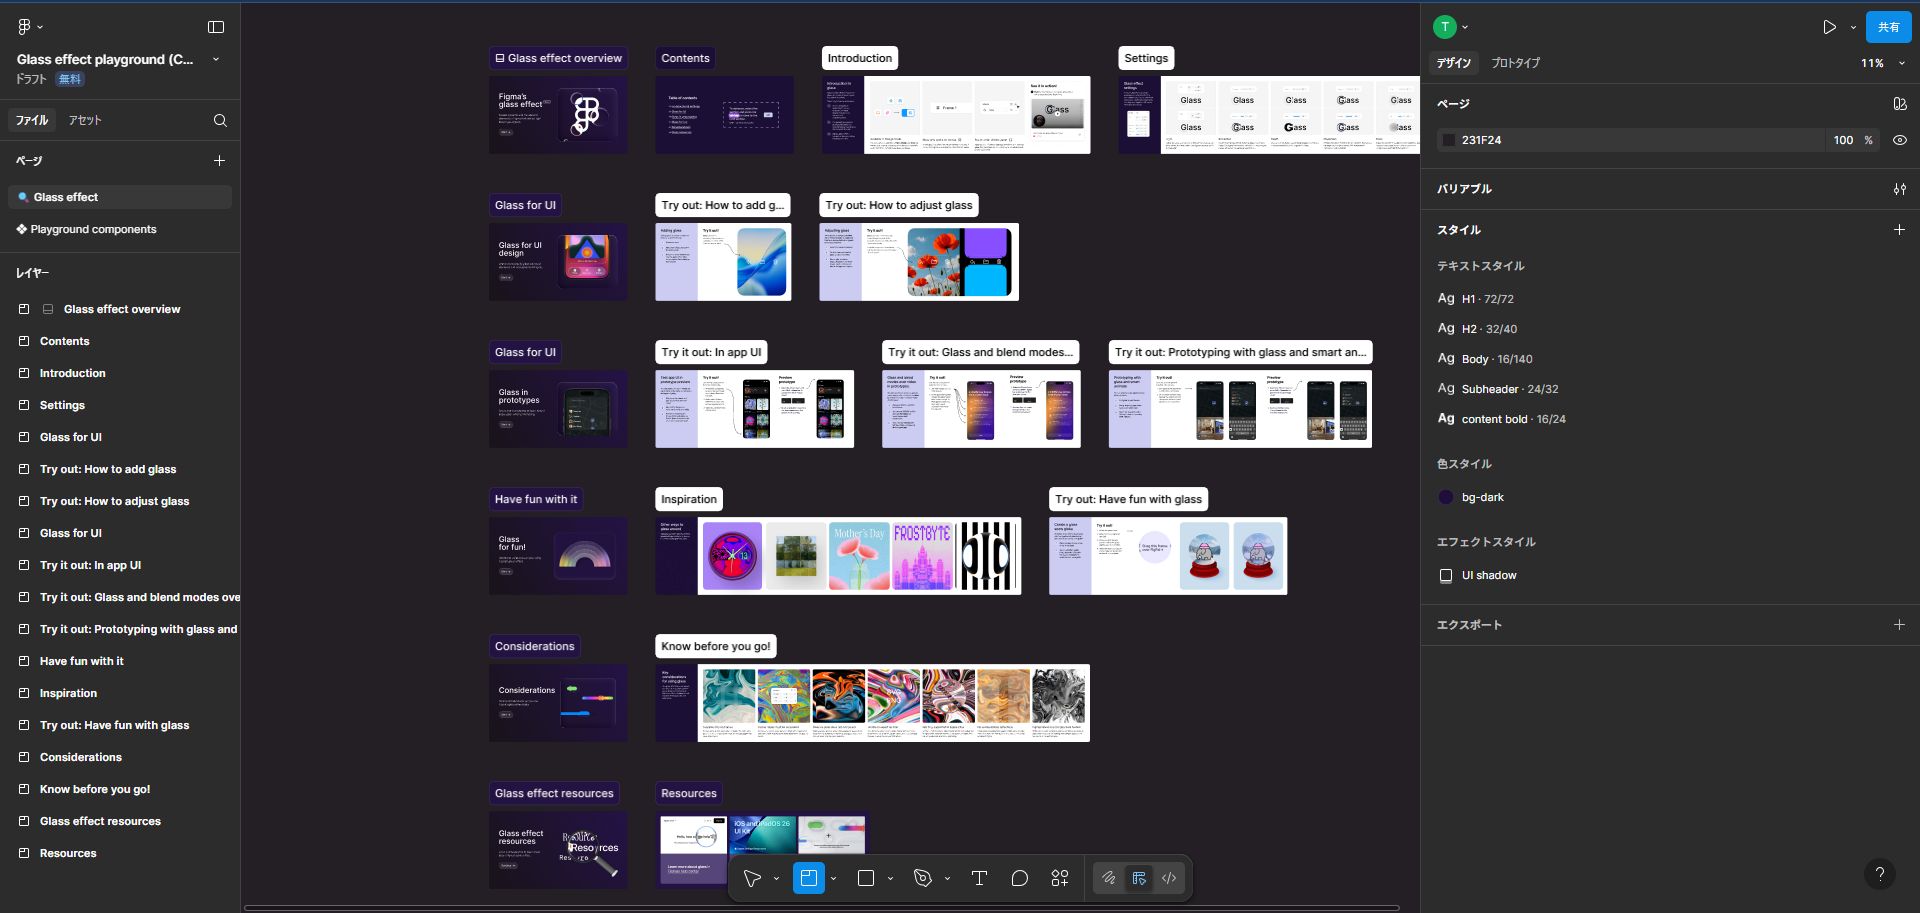Click the 231F24 page color swatch
This screenshot has width=1920, height=913.
pos(1448,140)
